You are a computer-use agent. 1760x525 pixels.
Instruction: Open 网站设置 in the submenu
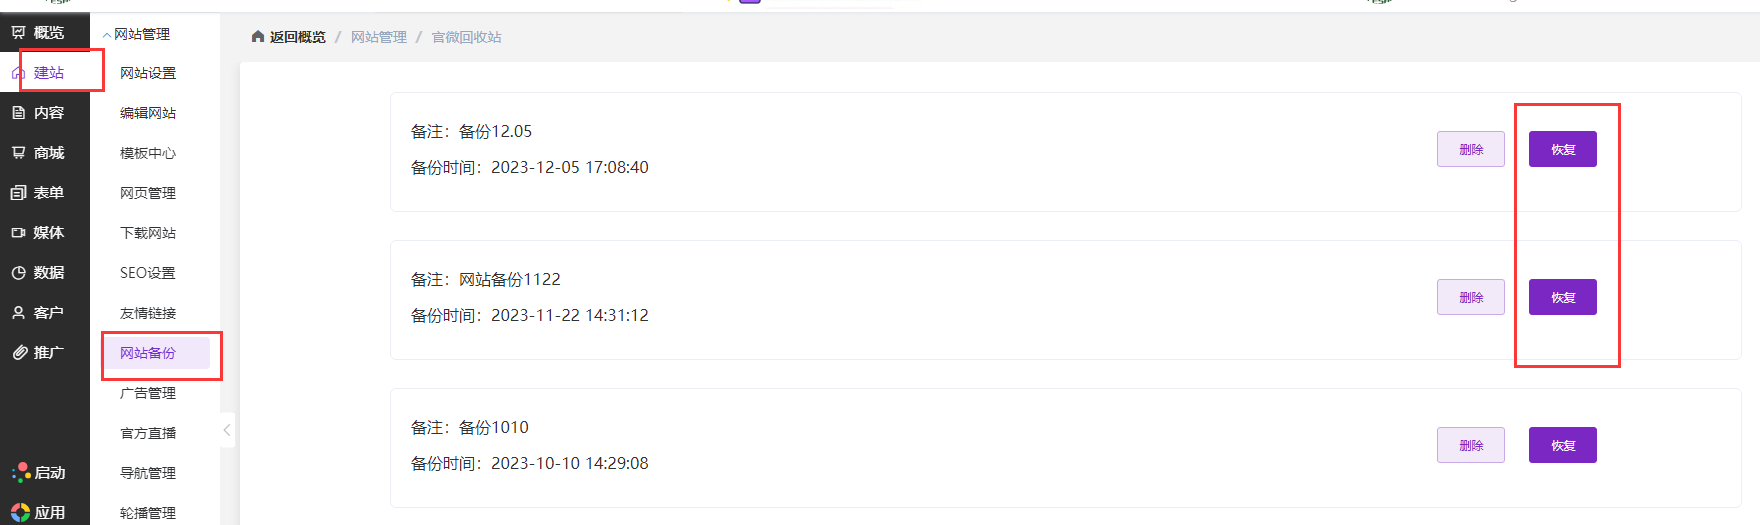click(x=148, y=73)
